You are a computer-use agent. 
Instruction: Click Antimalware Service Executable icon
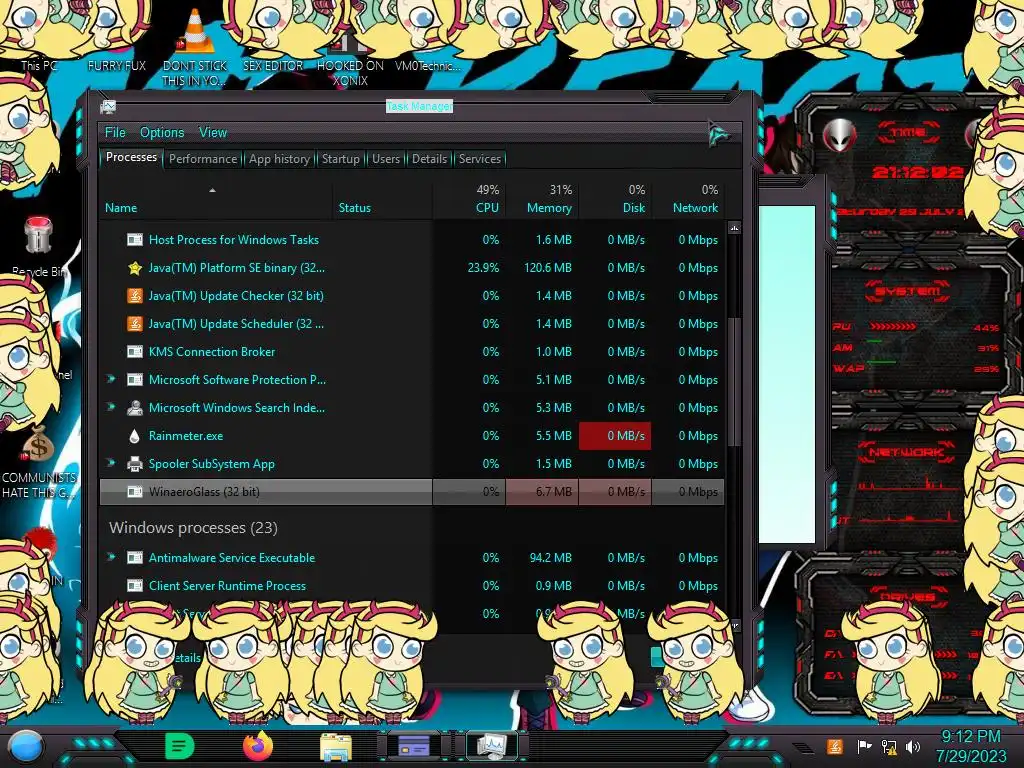click(x=135, y=558)
